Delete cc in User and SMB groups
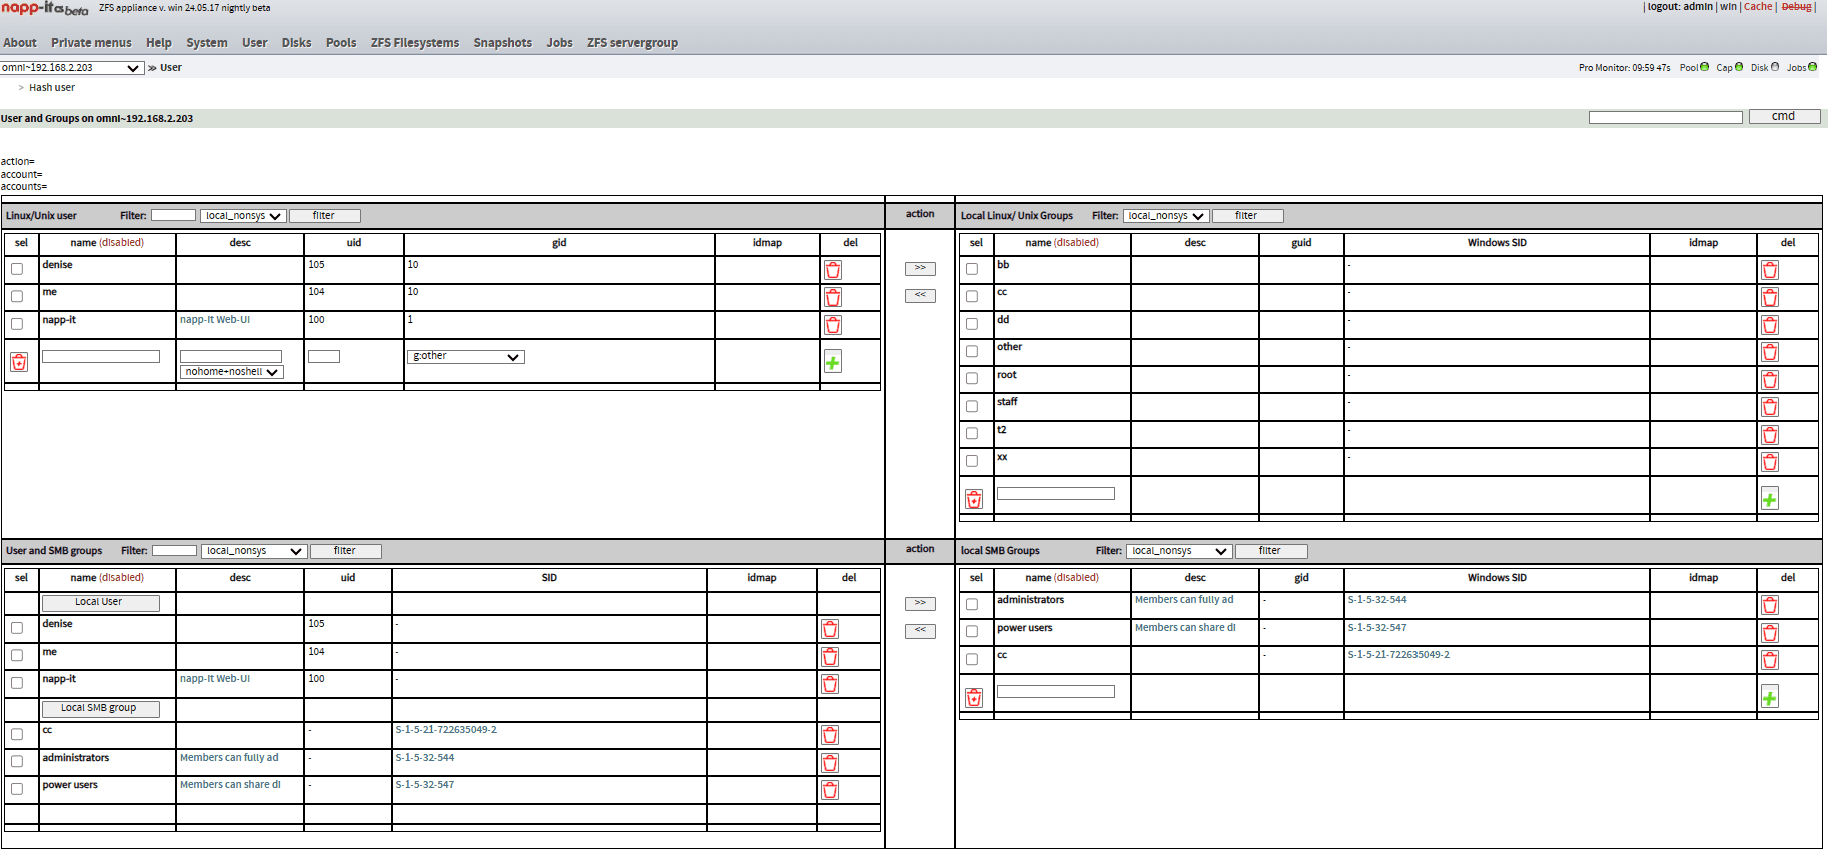This screenshot has width=1834, height=859. [830, 735]
